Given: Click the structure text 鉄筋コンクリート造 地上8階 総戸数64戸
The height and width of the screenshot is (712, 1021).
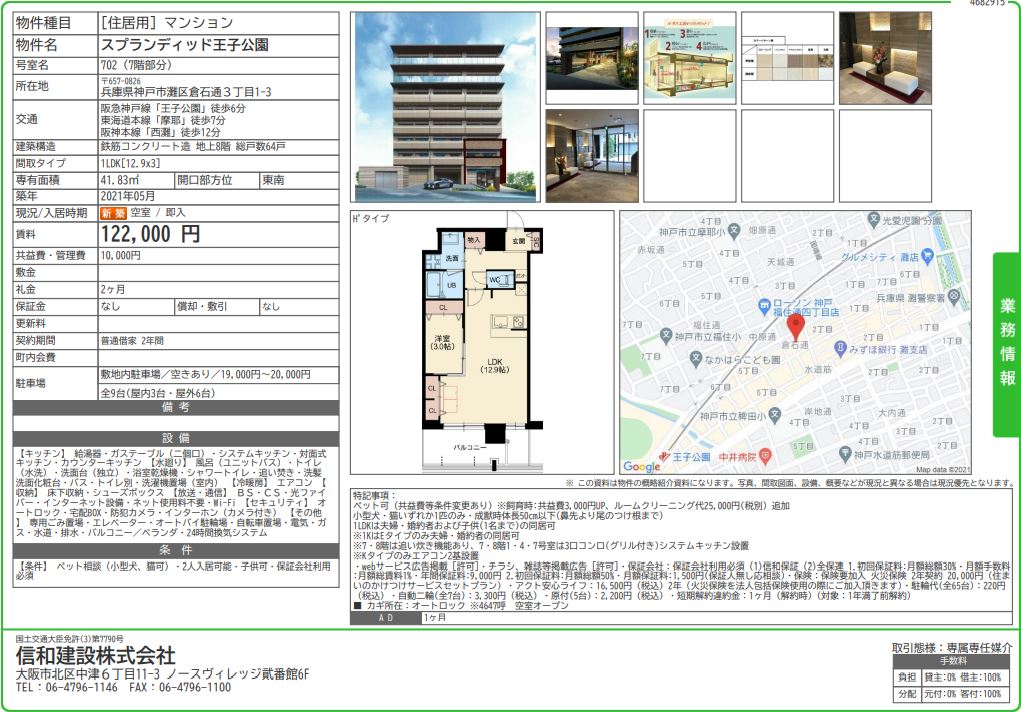Looking at the screenshot, I should tap(193, 147).
